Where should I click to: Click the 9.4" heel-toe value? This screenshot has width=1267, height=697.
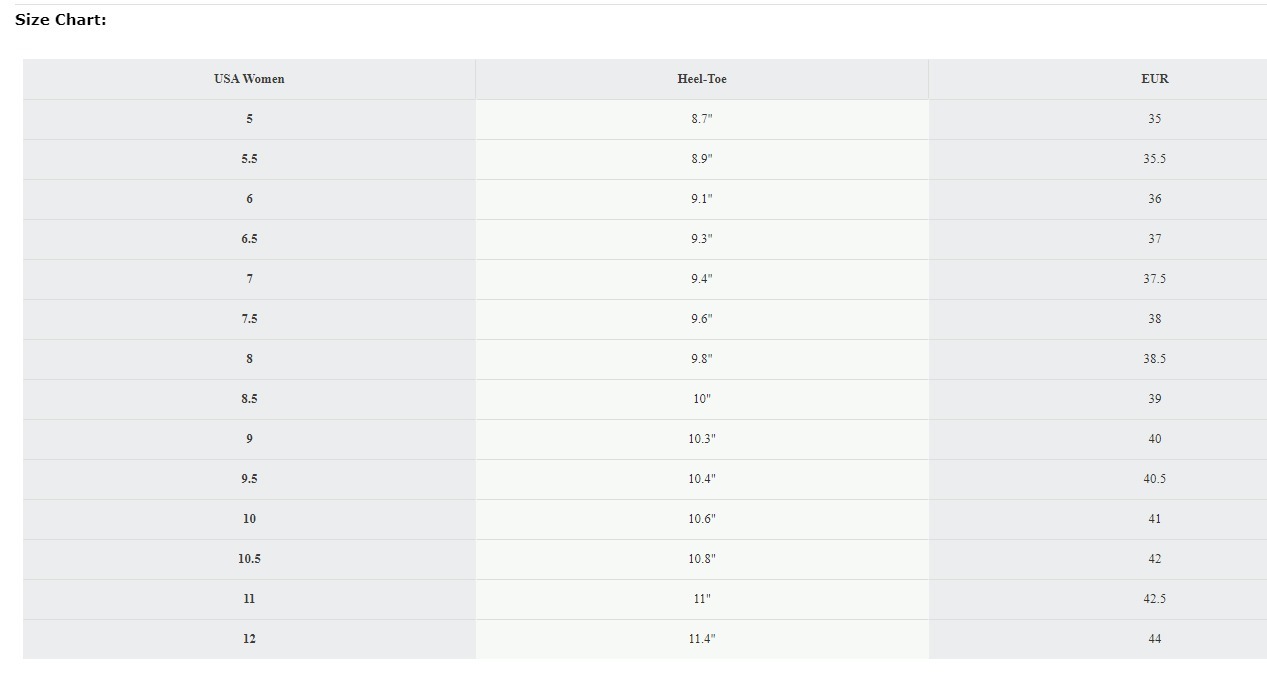pos(702,279)
